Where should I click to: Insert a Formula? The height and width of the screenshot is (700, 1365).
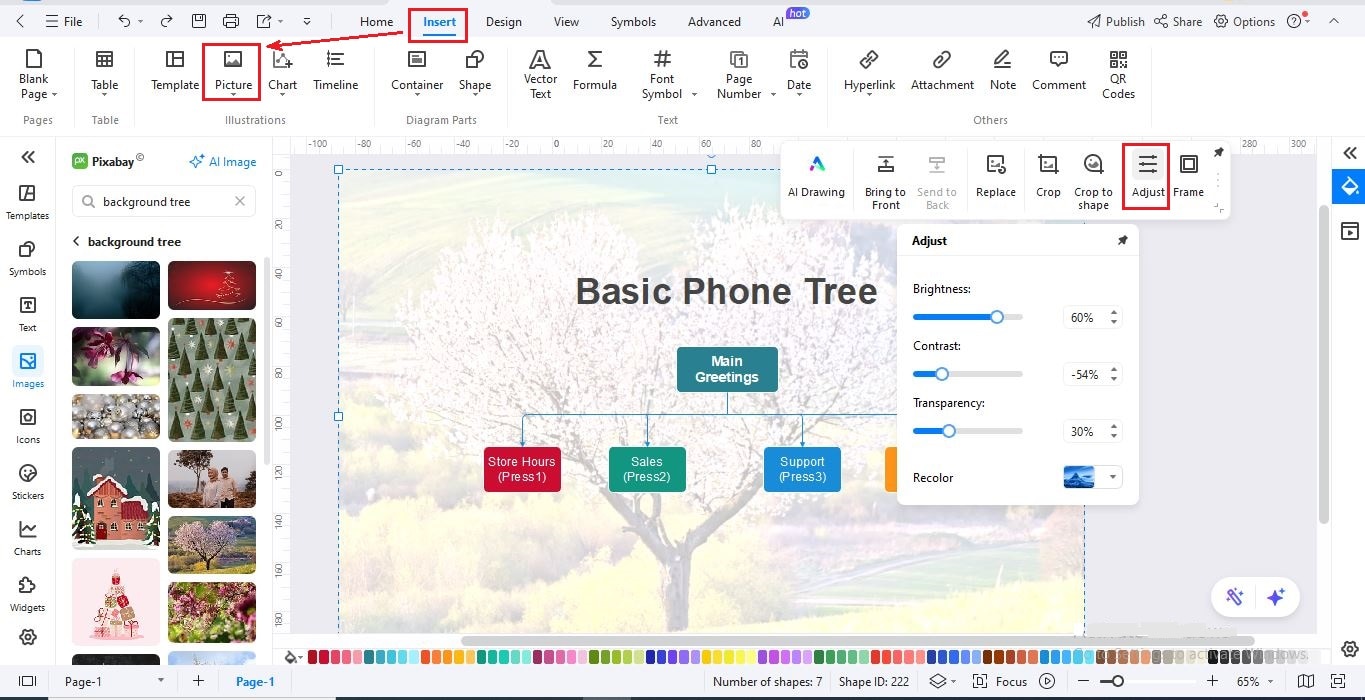(x=594, y=72)
